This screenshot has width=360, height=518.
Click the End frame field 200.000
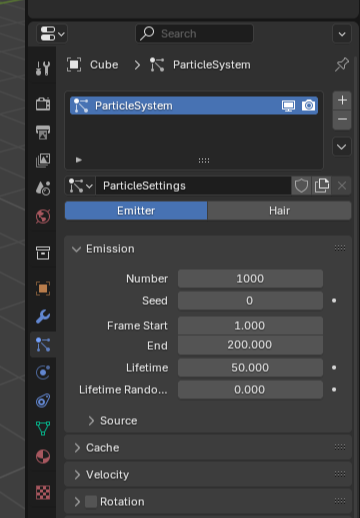pyautogui.click(x=250, y=345)
